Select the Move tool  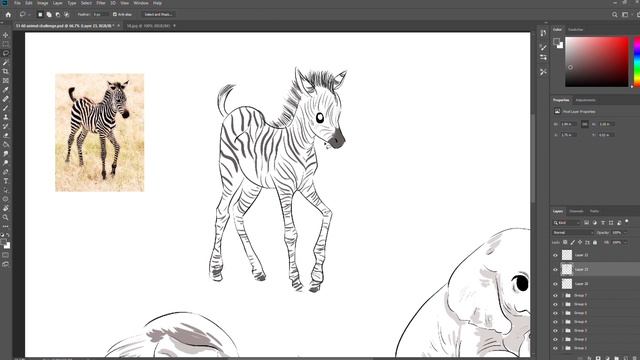[x=6, y=35]
